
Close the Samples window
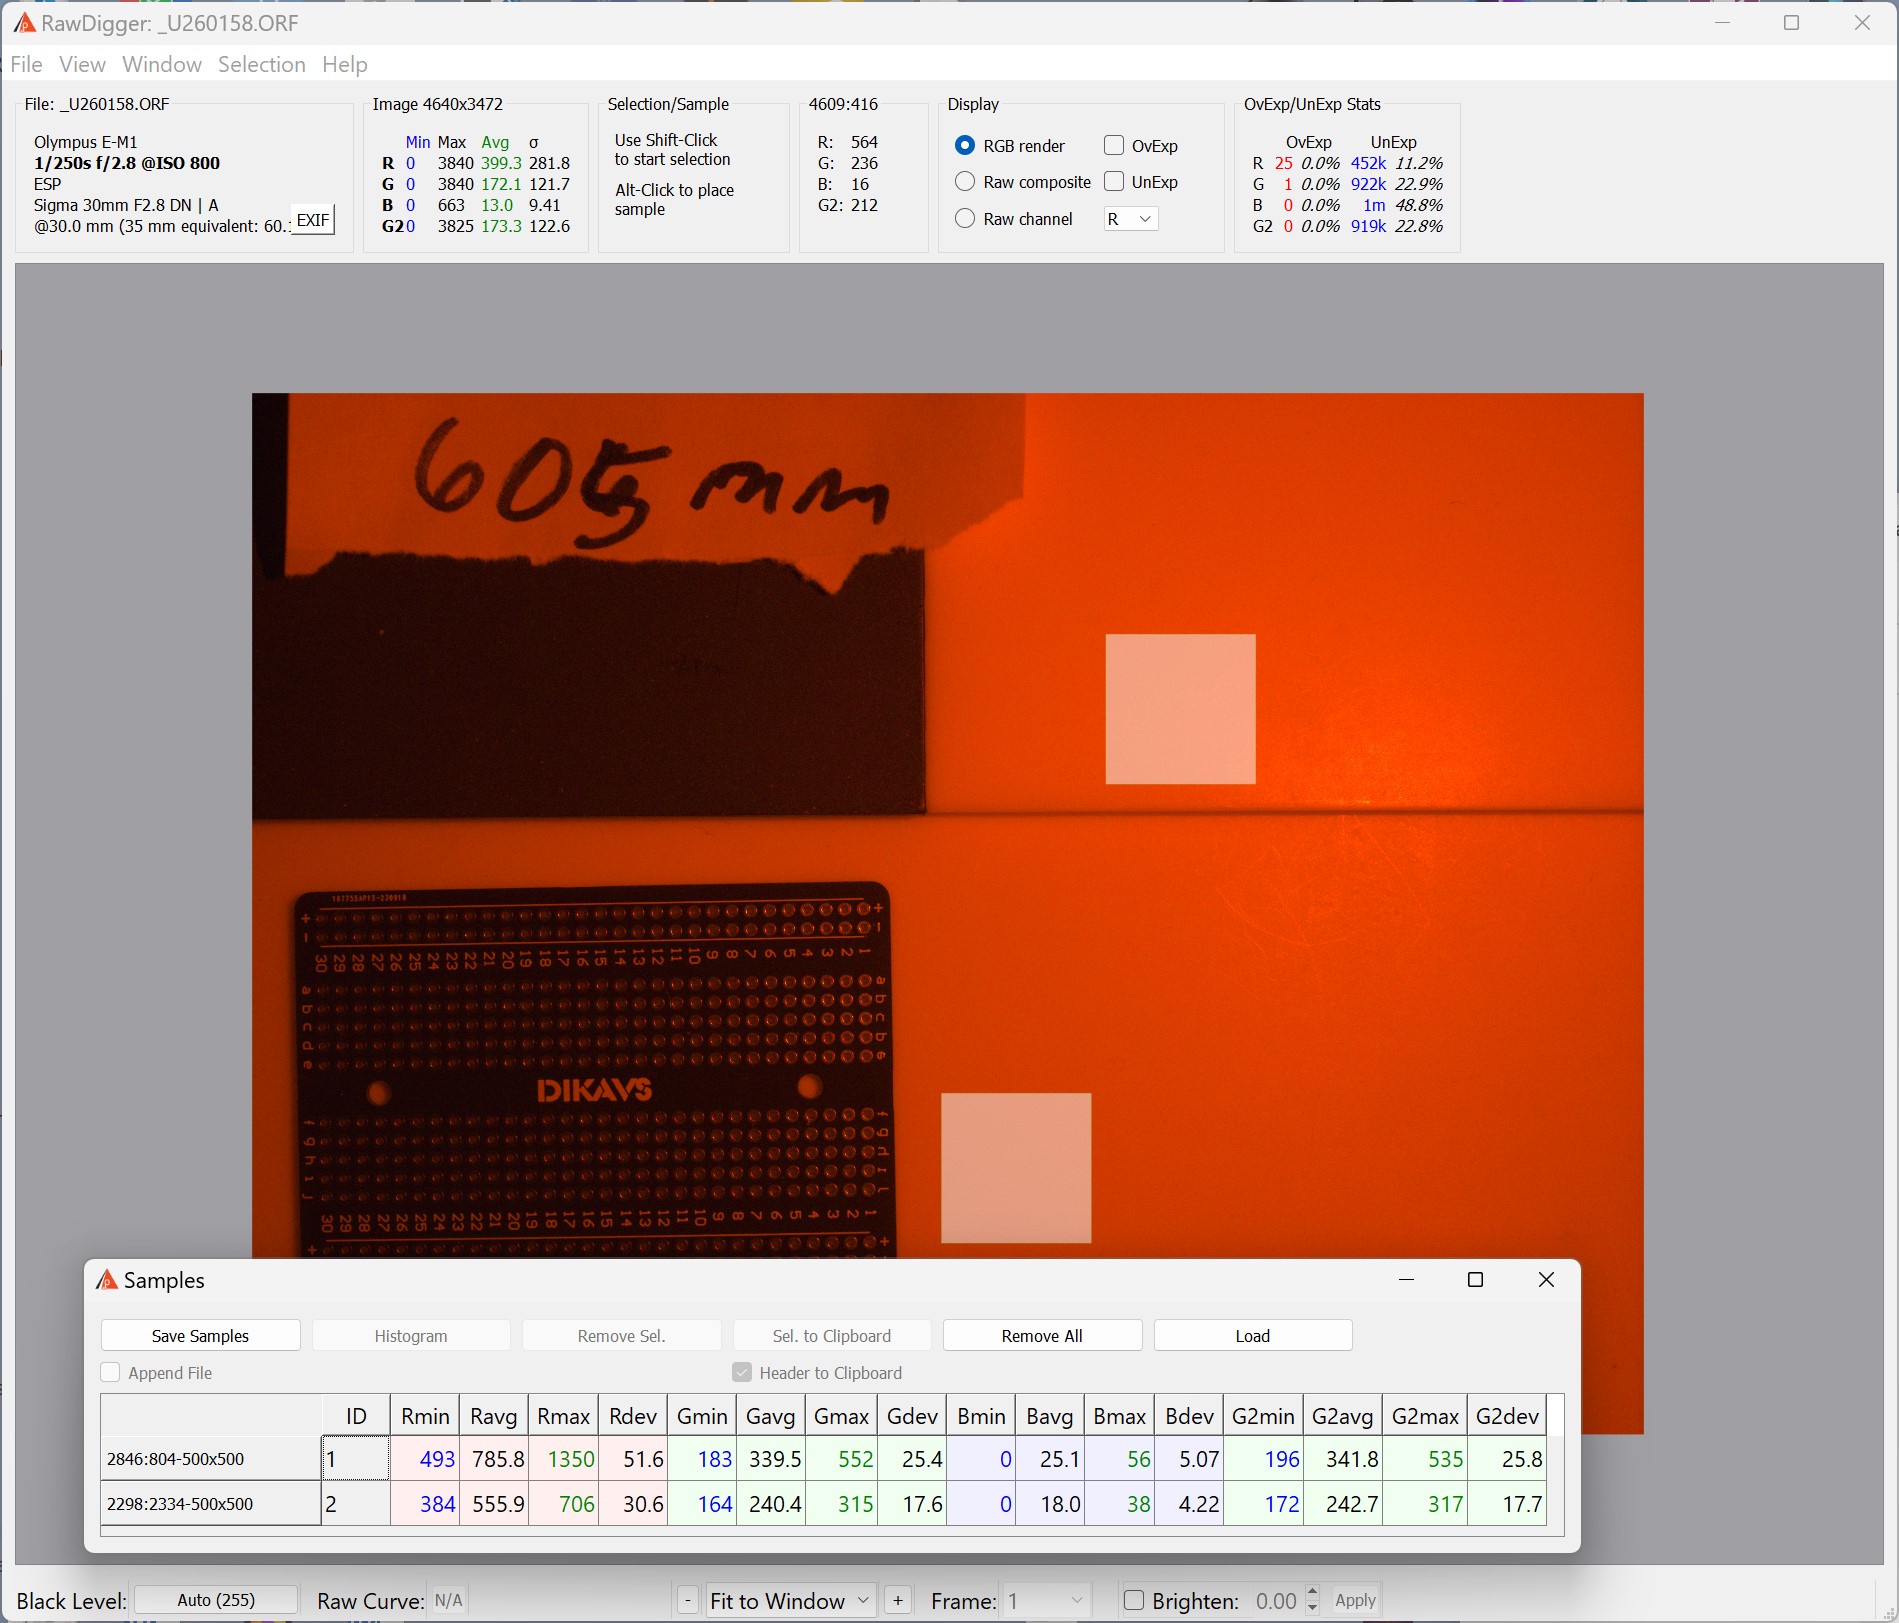point(1546,1280)
